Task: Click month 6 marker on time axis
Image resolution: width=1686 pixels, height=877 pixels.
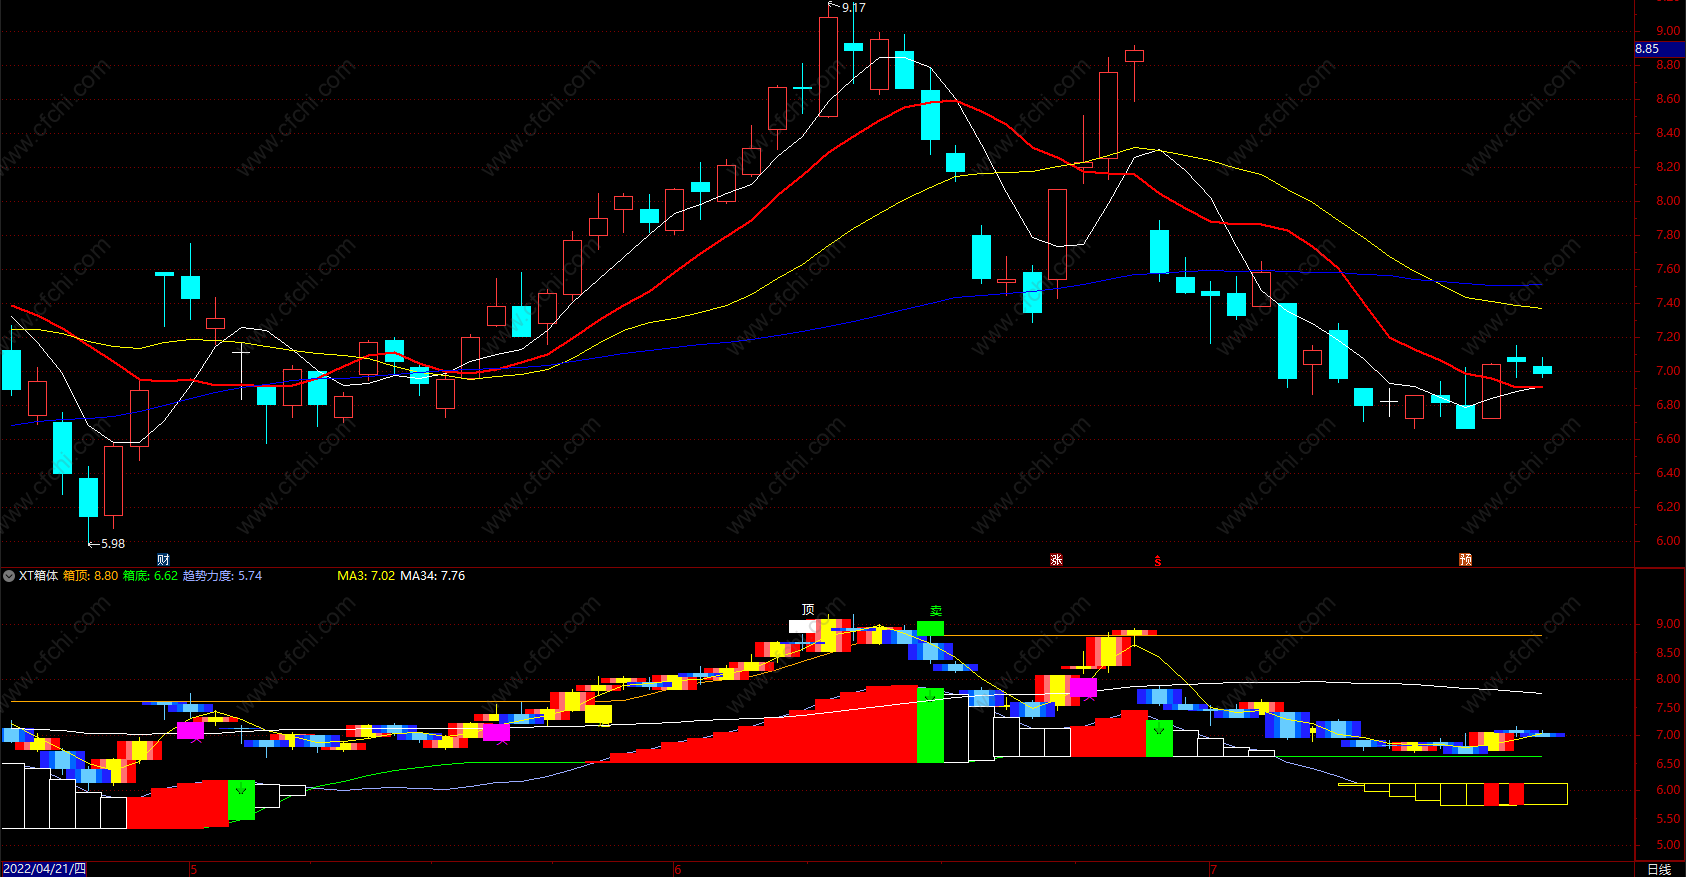Action: (x=678, y=870)
